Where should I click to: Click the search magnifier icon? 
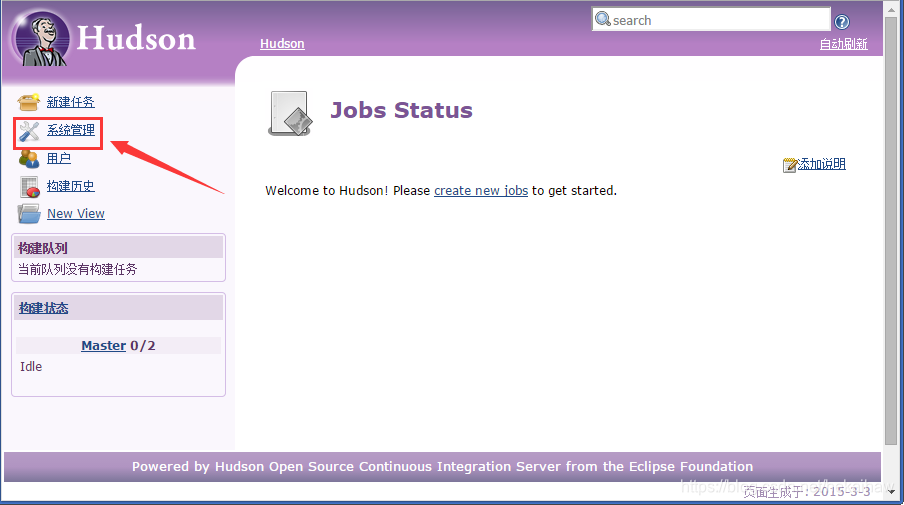click(602, 19)
